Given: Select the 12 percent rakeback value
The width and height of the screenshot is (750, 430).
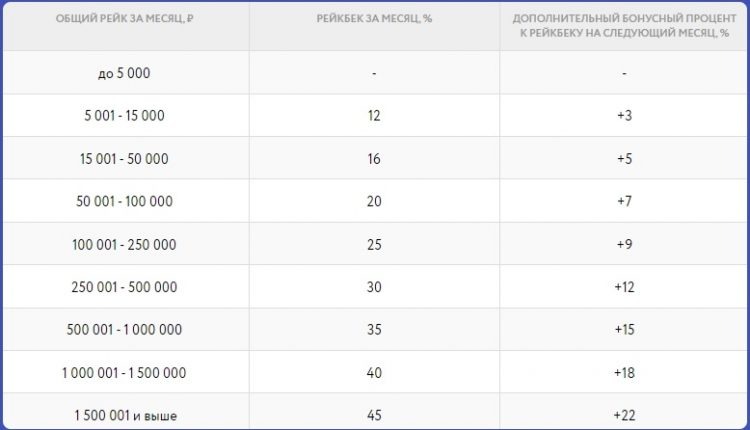Looking at the screenshot, I should tap(374, 116).
